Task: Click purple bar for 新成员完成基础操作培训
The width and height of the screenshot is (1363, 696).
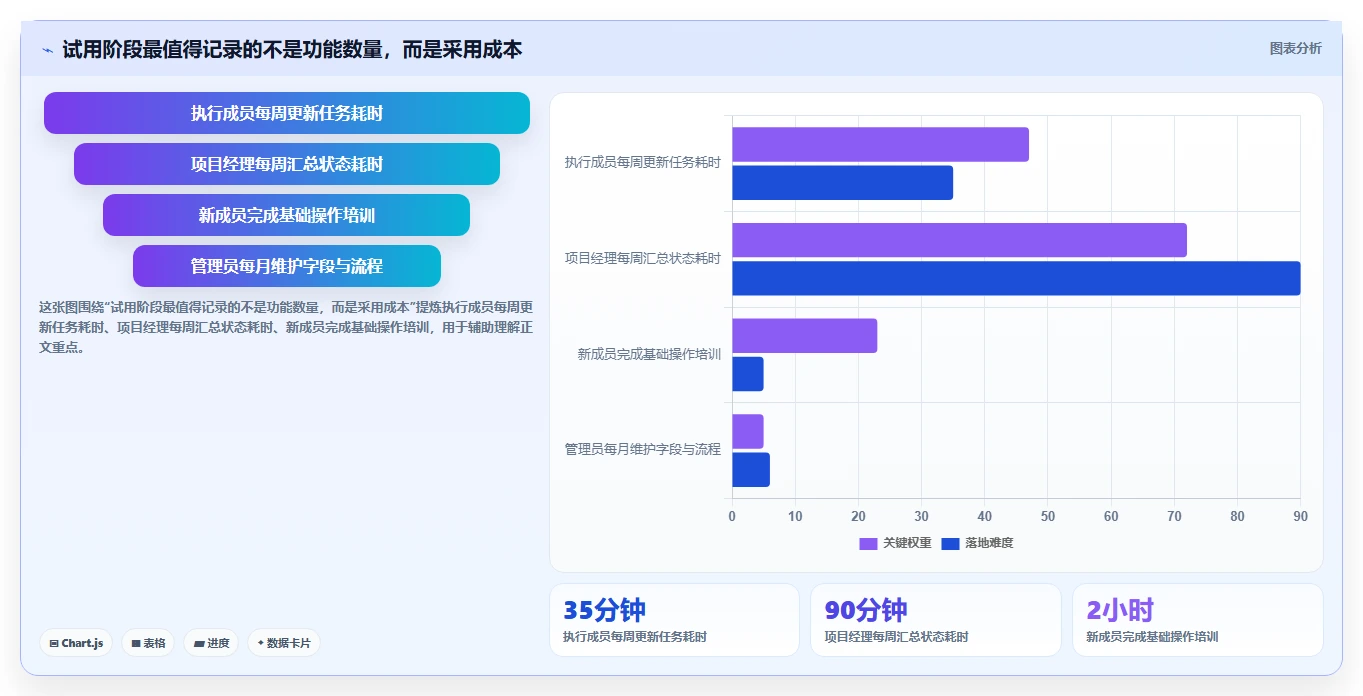Action: click(804, 336)
